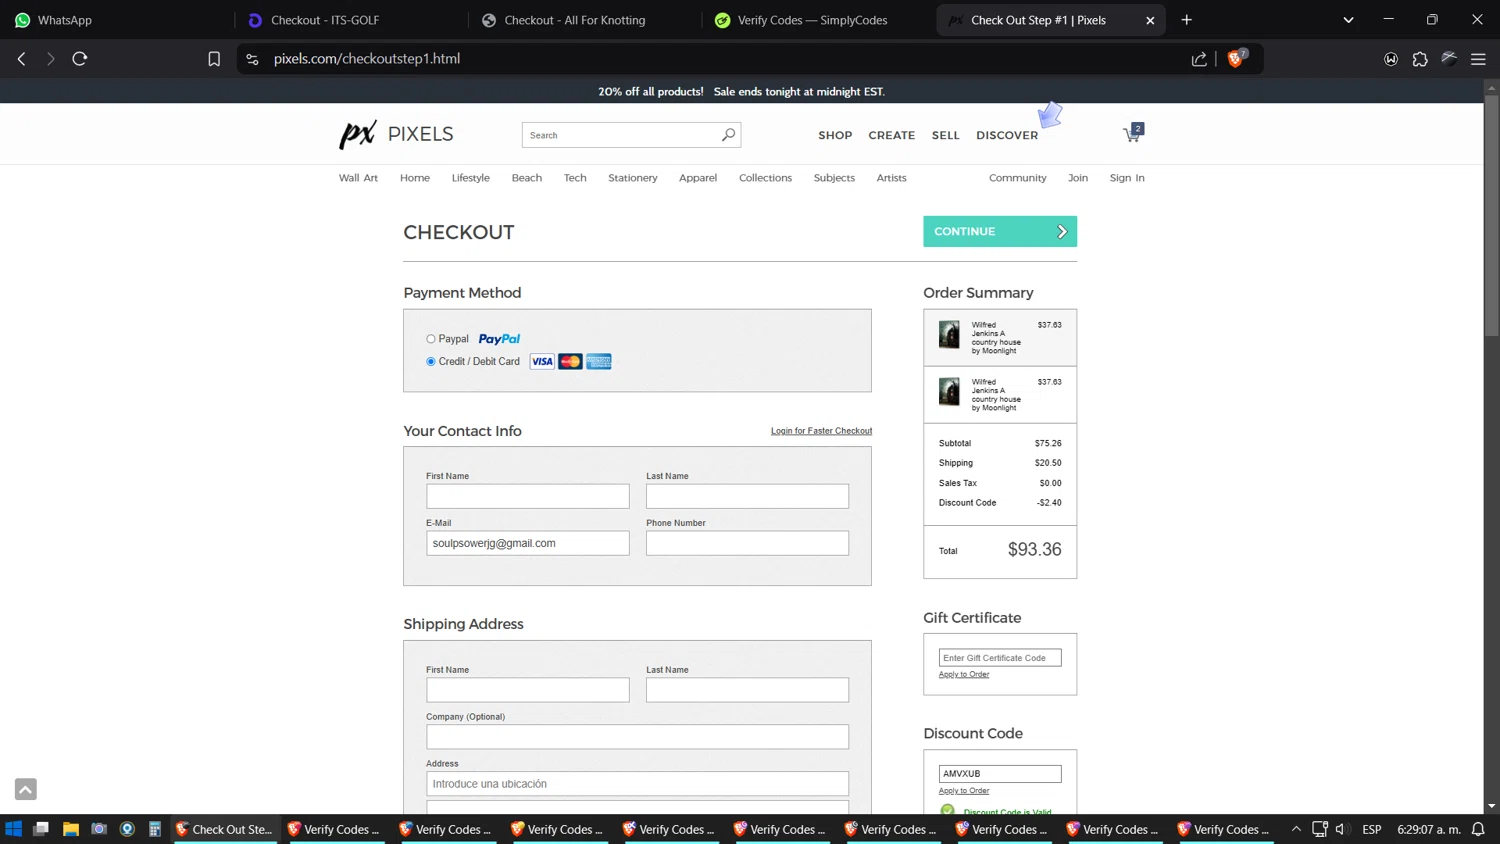Click the Gift Certificate Code field
1500x844 pixels.
click(1000, 658)
